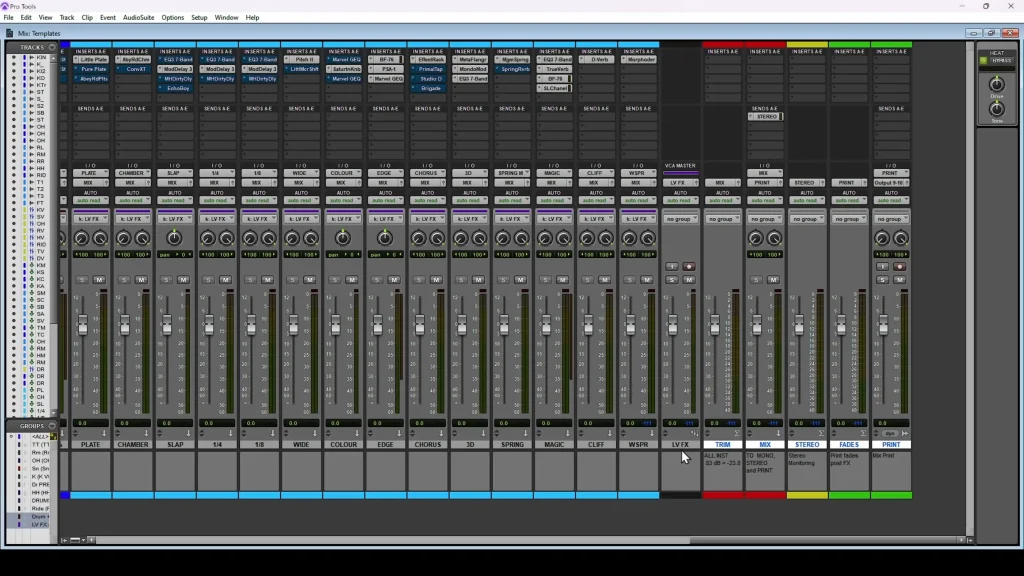1024x576 pixels.
Task: Click the left pan knob on PLATE
Action: (82, 238)
